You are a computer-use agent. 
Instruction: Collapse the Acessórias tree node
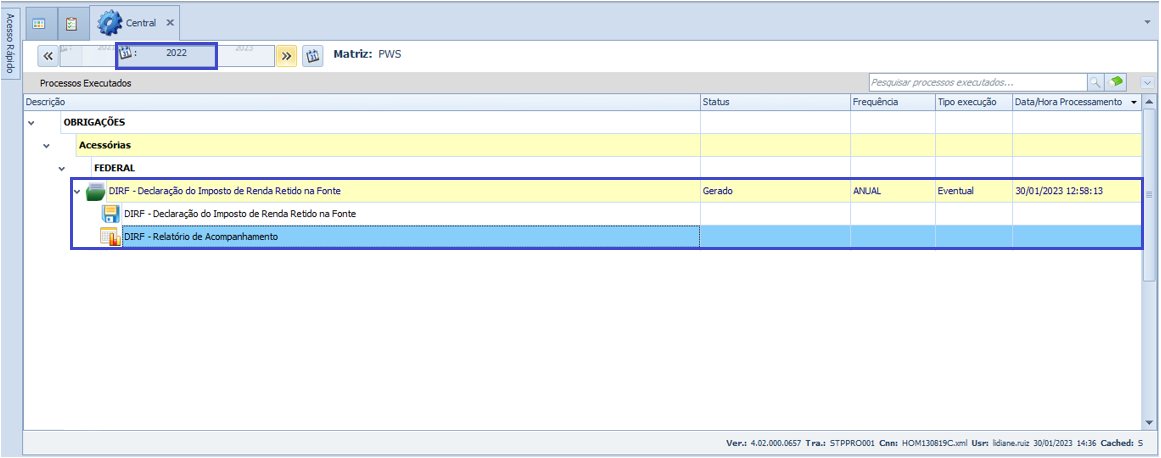coord(46,146)
